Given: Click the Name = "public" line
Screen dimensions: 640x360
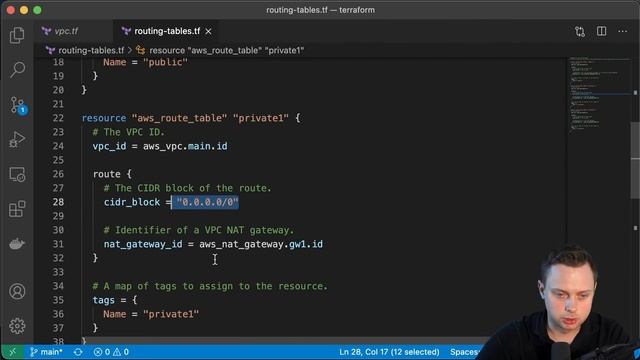Looking at the screenshot, I should coord(145,62).
